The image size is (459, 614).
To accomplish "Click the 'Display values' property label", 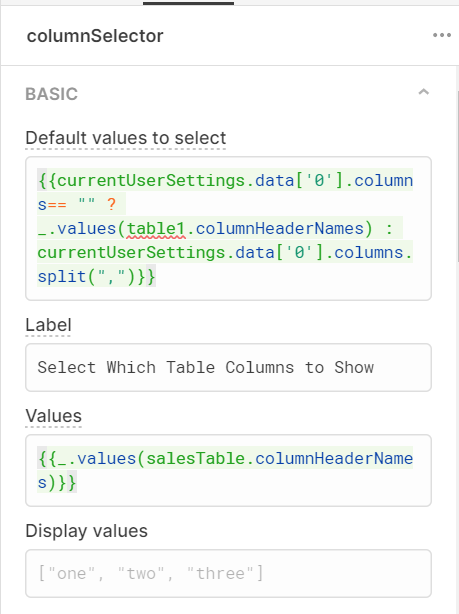I will tap(87, 531).
